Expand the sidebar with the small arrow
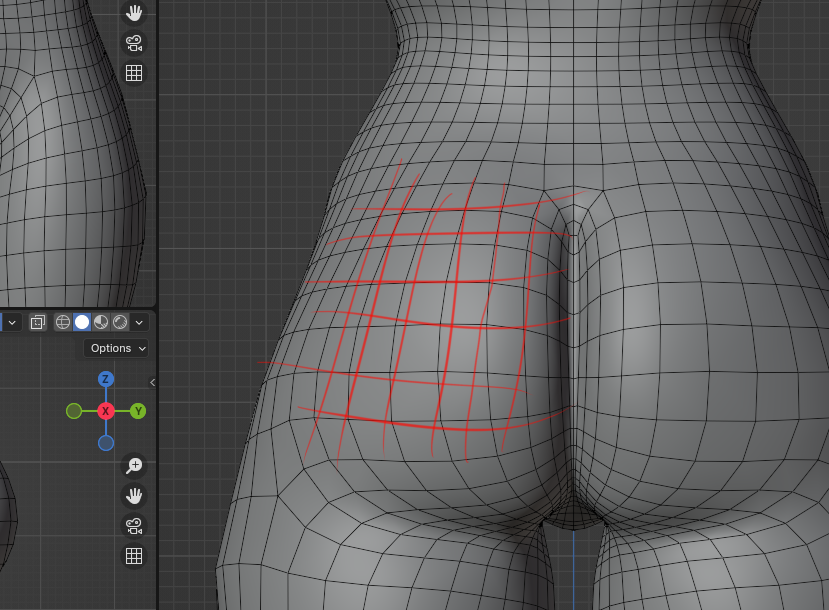The image size is (829, 610). 152,382
